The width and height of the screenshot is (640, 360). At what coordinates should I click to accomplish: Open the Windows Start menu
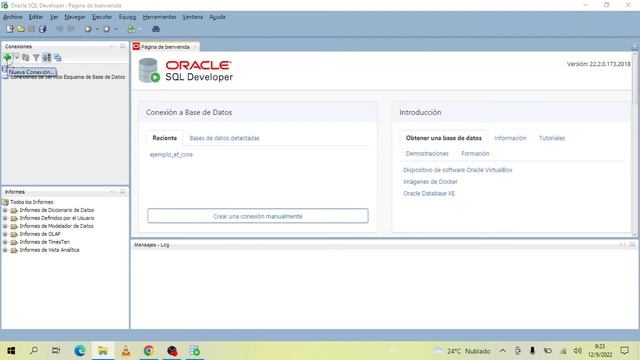point(11,351)
